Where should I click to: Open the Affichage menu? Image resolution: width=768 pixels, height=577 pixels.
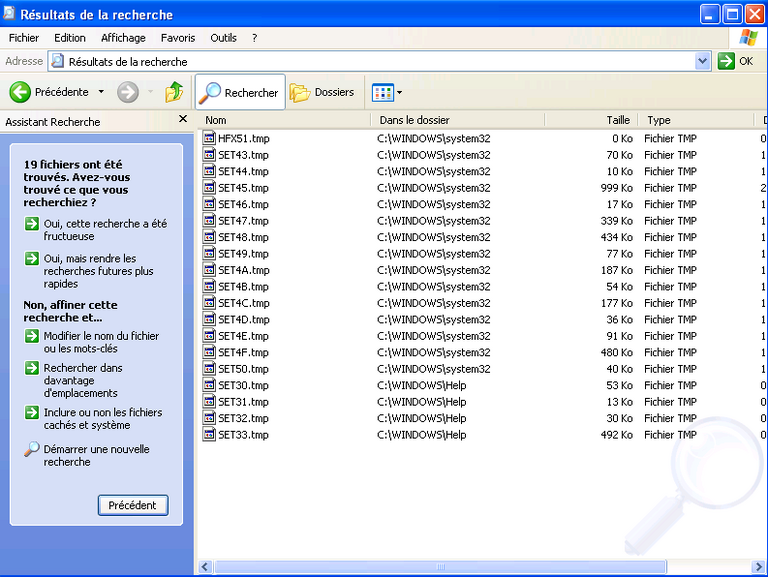[123, 38]
